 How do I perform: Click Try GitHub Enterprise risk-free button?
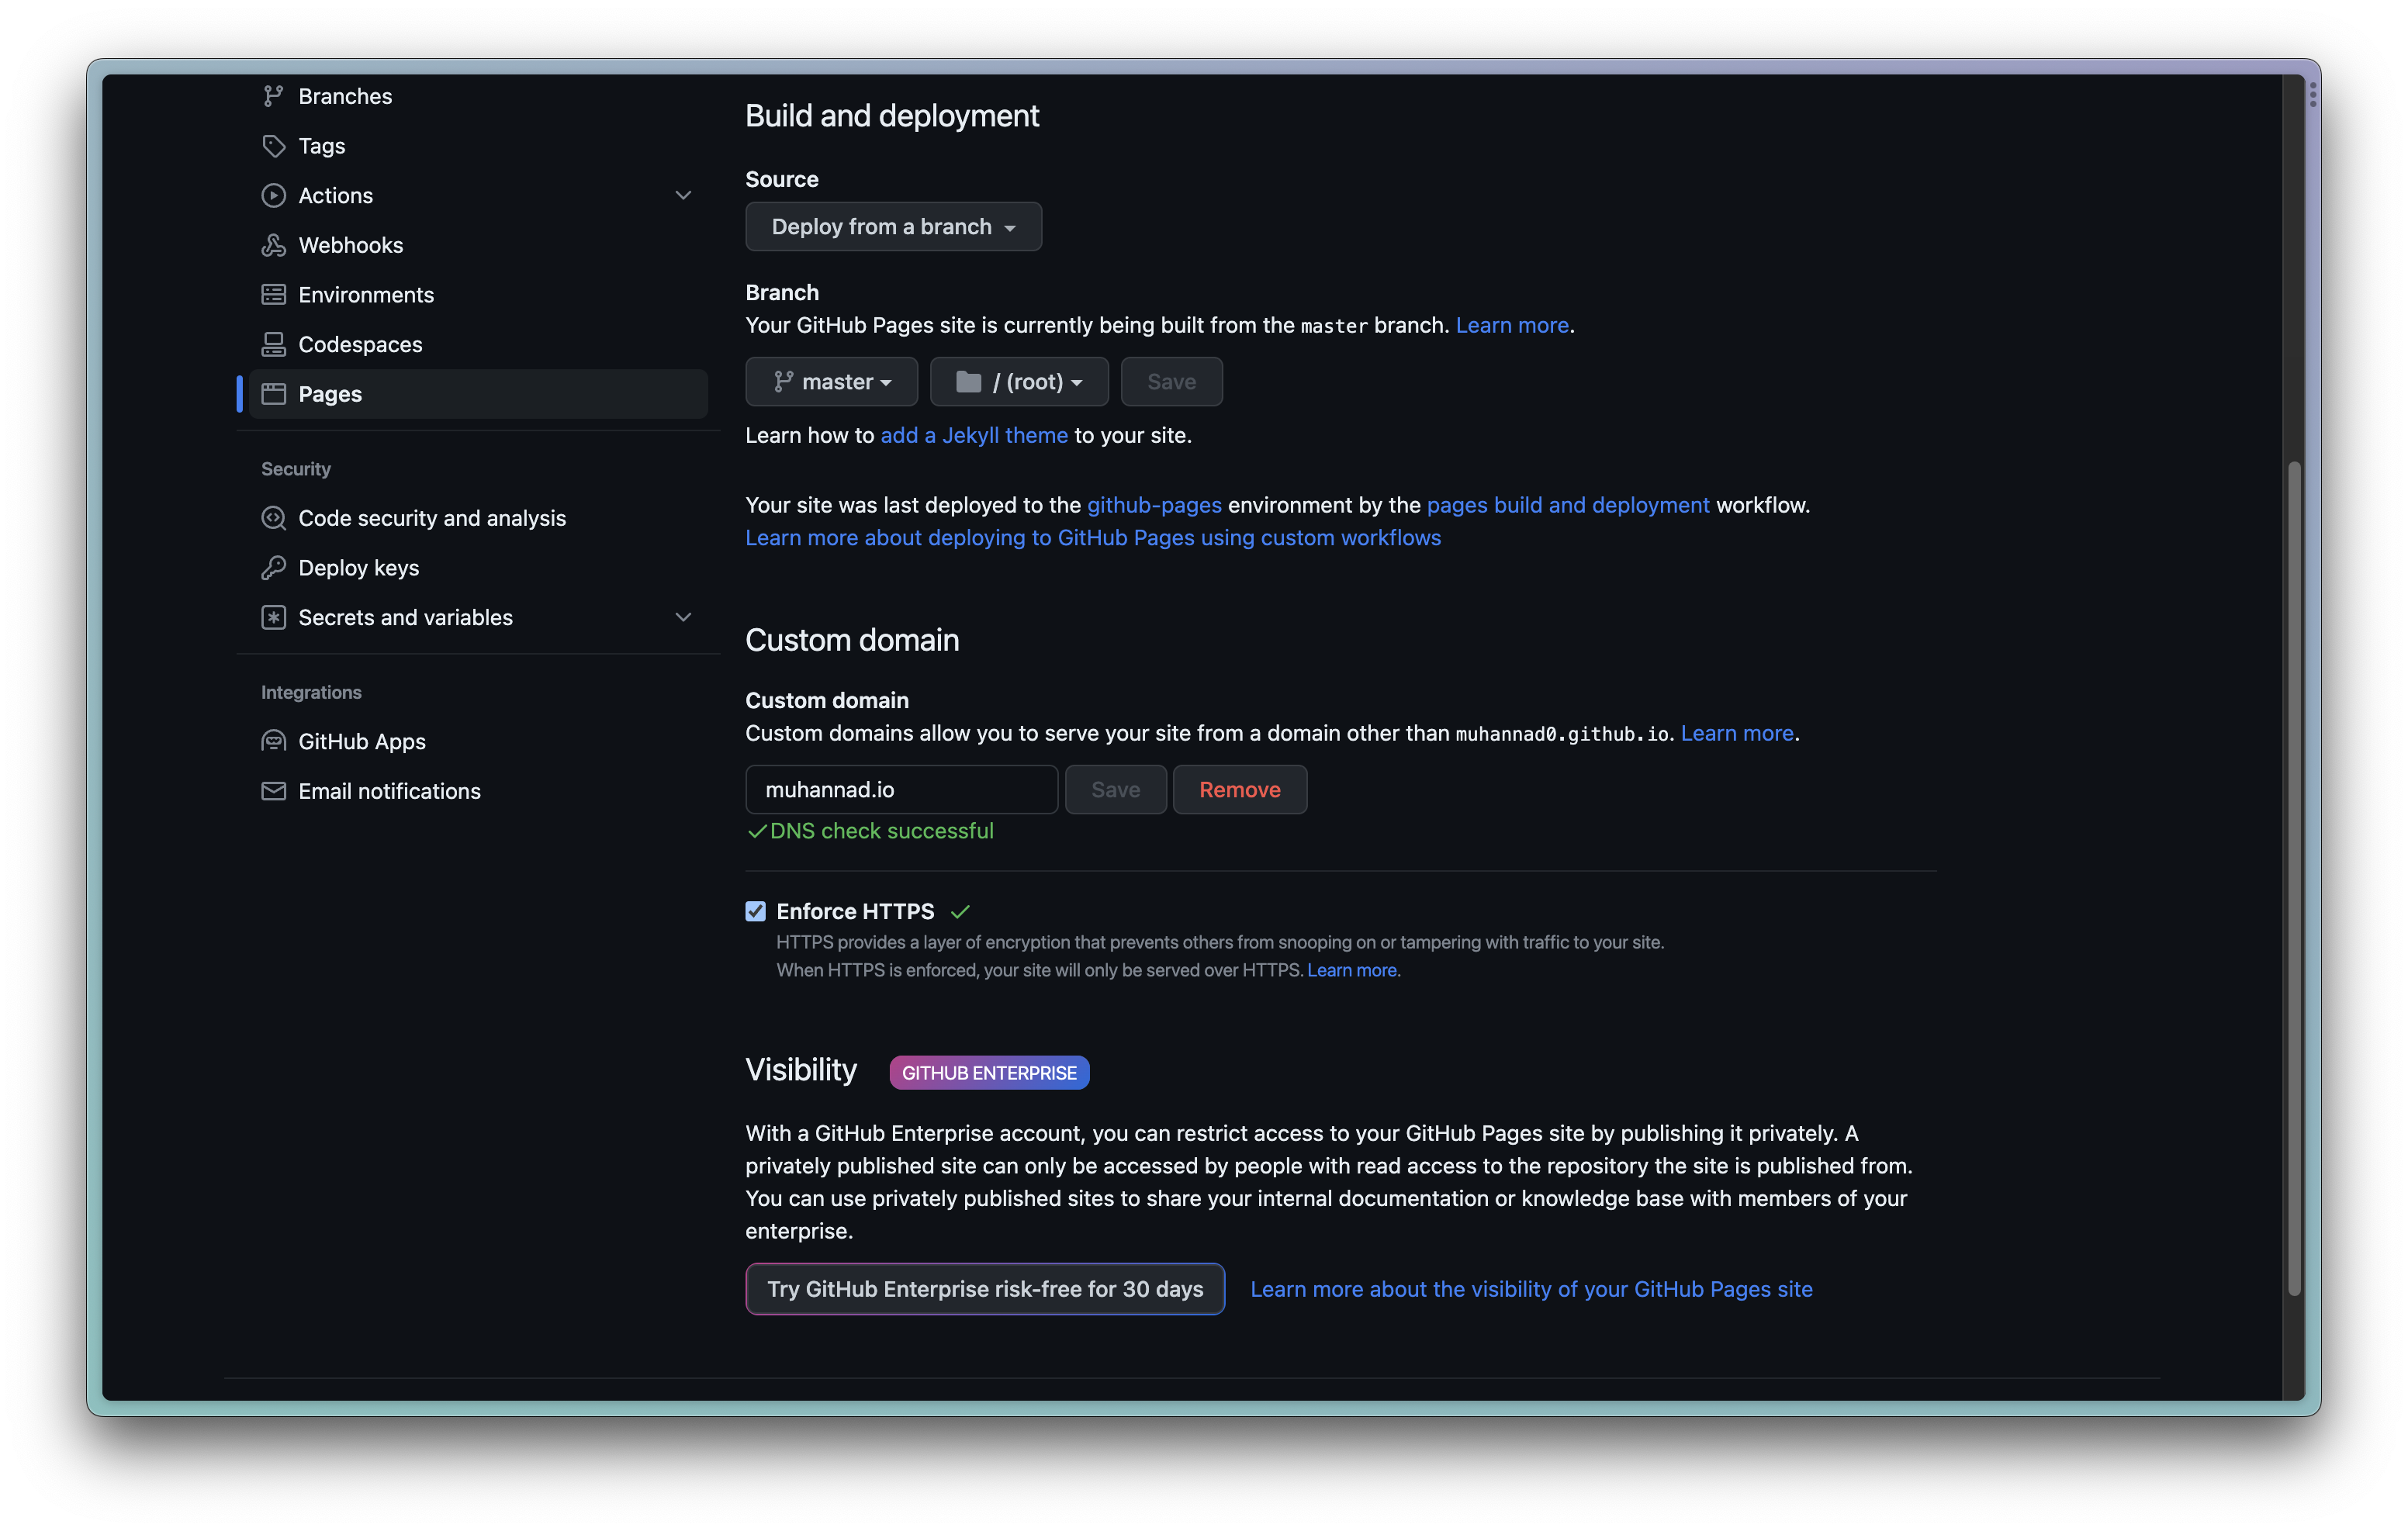click(x=984, y=1289)
